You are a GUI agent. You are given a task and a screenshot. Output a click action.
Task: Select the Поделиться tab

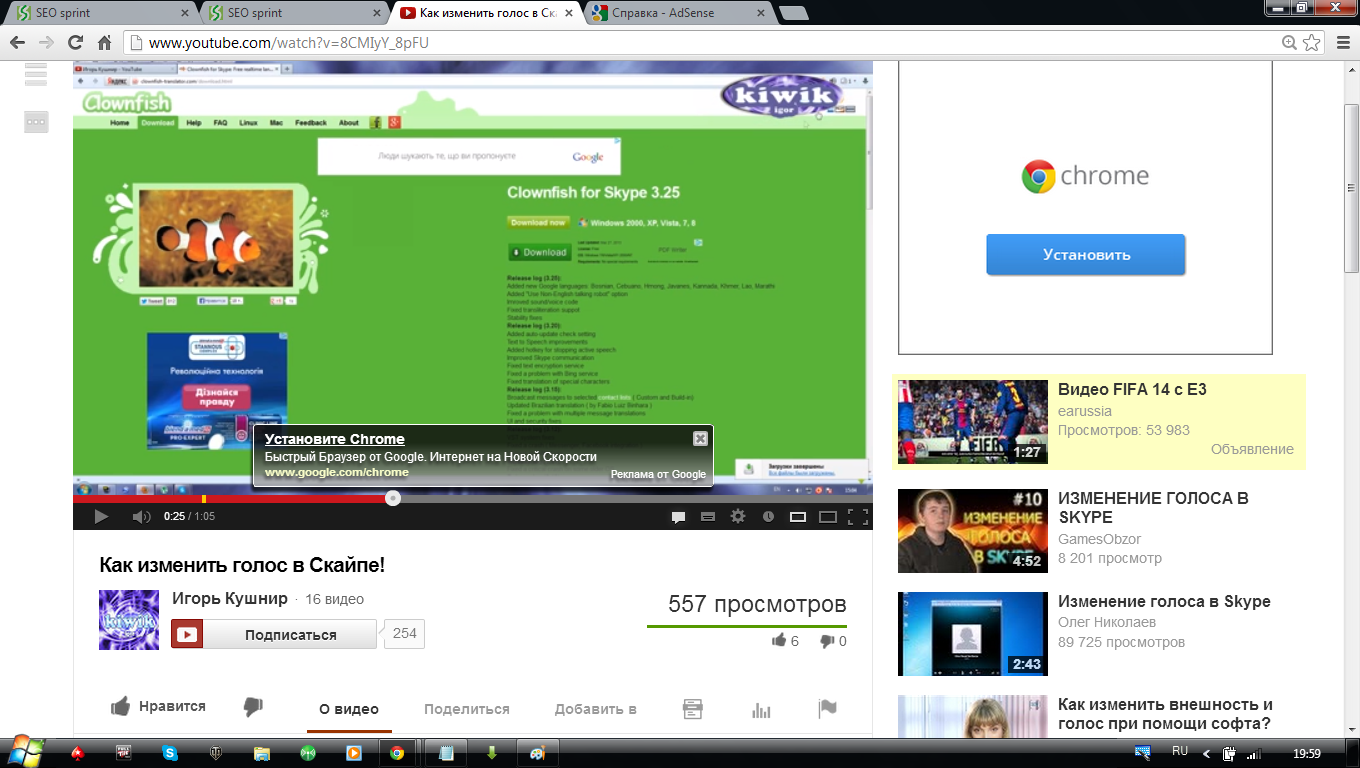[x=467, y=709]
